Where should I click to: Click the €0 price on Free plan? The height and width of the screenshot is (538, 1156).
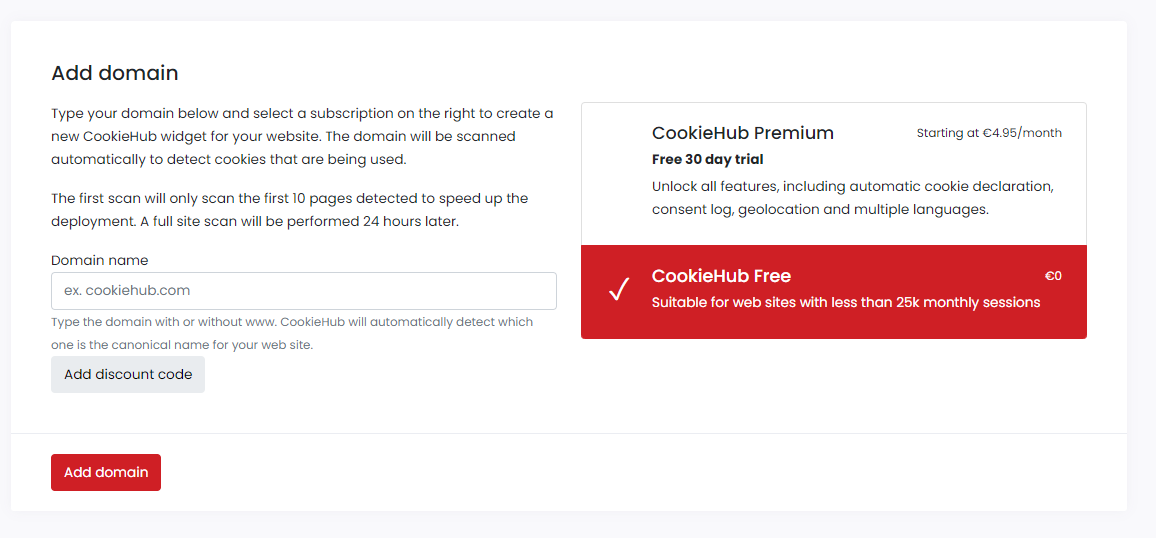1054,276
